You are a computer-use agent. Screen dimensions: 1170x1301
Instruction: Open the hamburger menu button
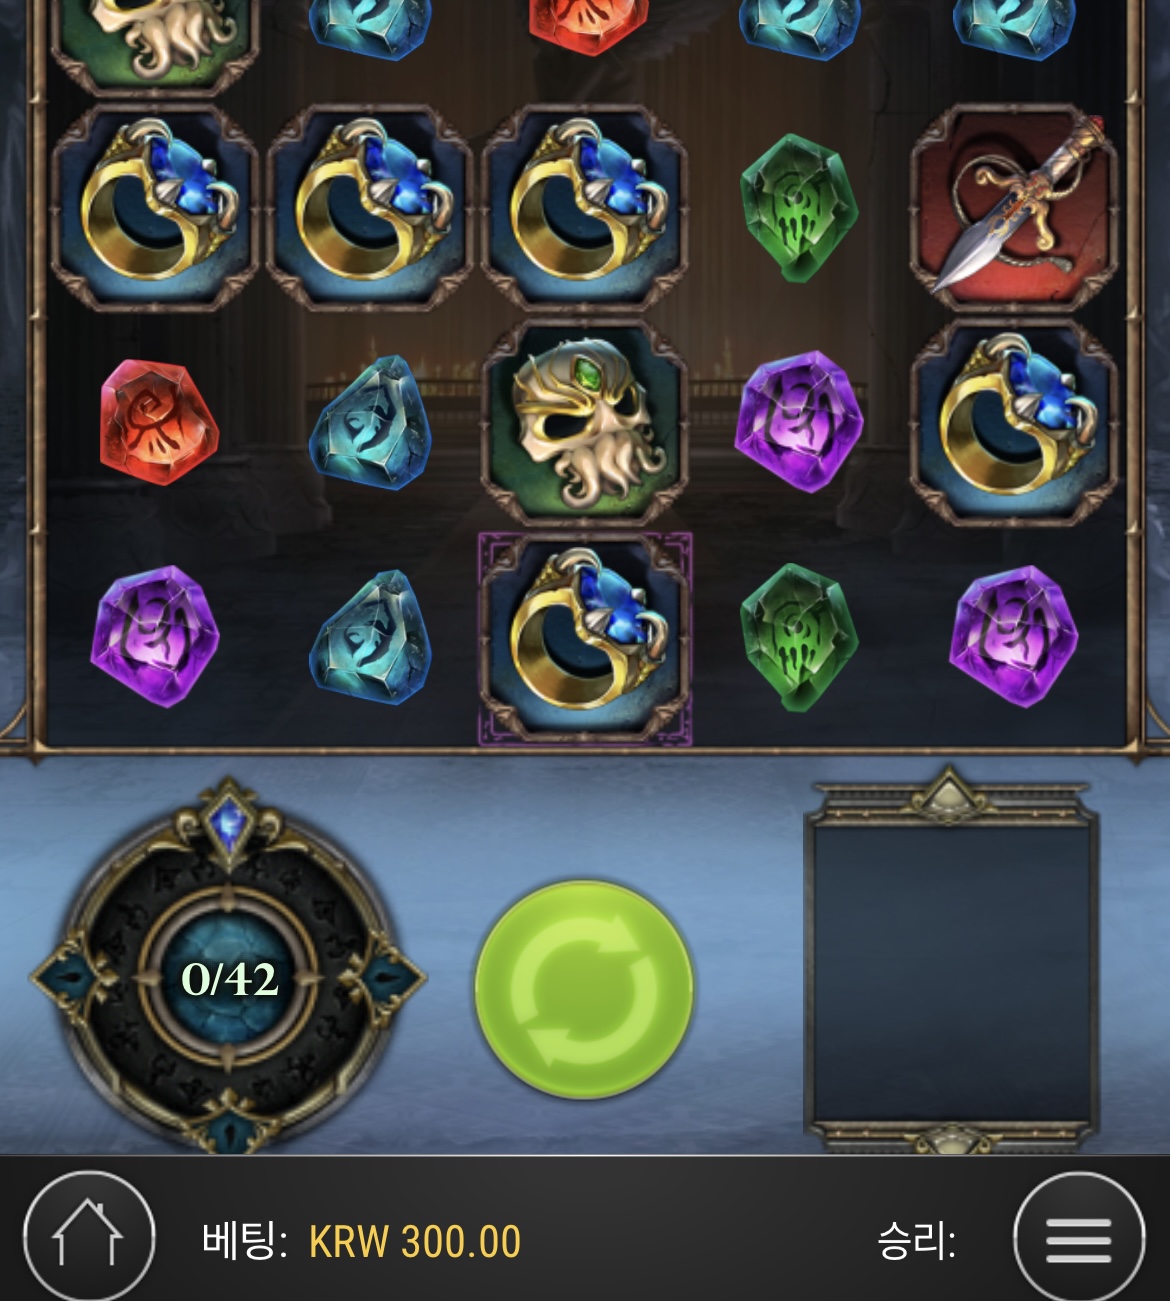click(1079, 1240)
